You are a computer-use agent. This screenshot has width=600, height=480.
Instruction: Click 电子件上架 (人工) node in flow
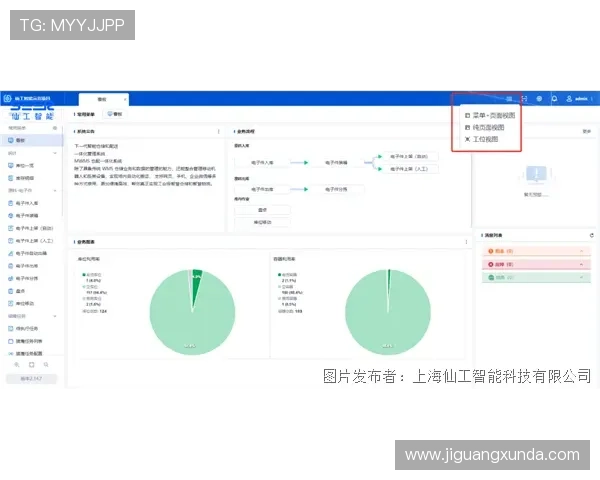pyautogui.click(x=409, y=169)
